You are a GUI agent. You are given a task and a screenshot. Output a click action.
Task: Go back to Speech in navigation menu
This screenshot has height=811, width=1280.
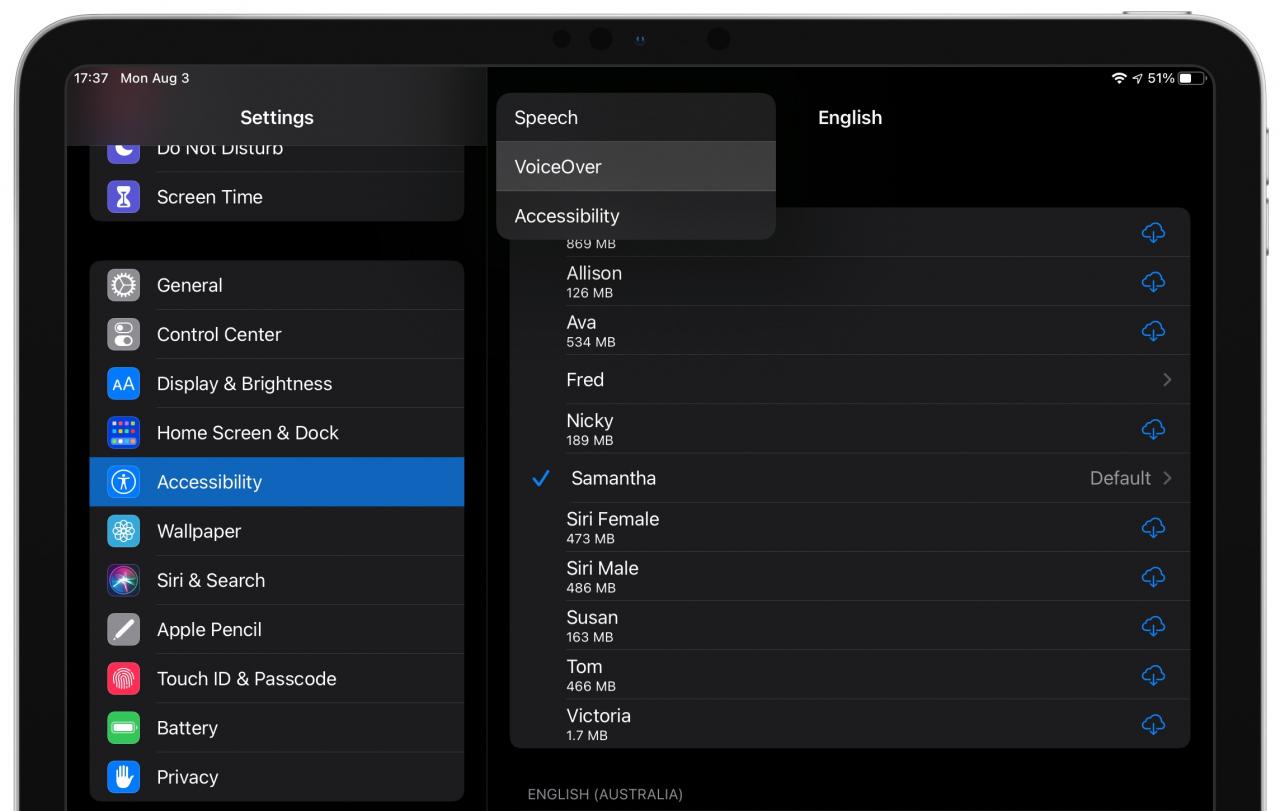[x=636, y=117]
